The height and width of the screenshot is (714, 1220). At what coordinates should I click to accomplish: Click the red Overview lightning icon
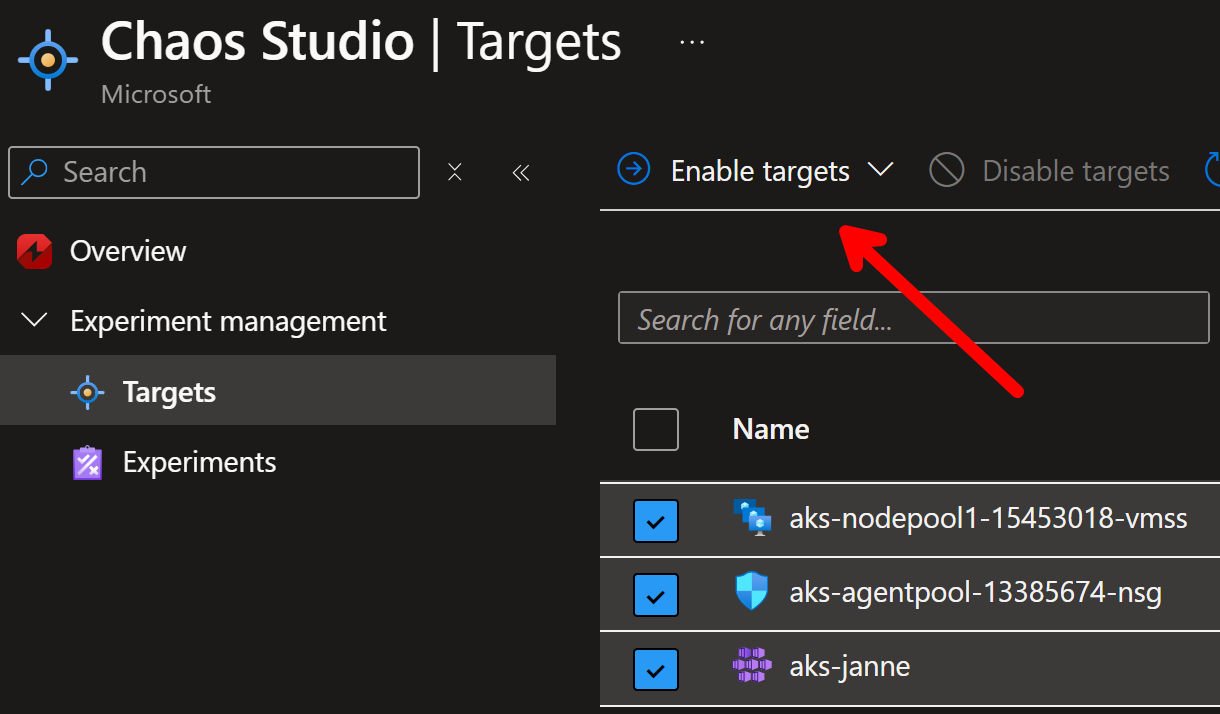point(34,251)
